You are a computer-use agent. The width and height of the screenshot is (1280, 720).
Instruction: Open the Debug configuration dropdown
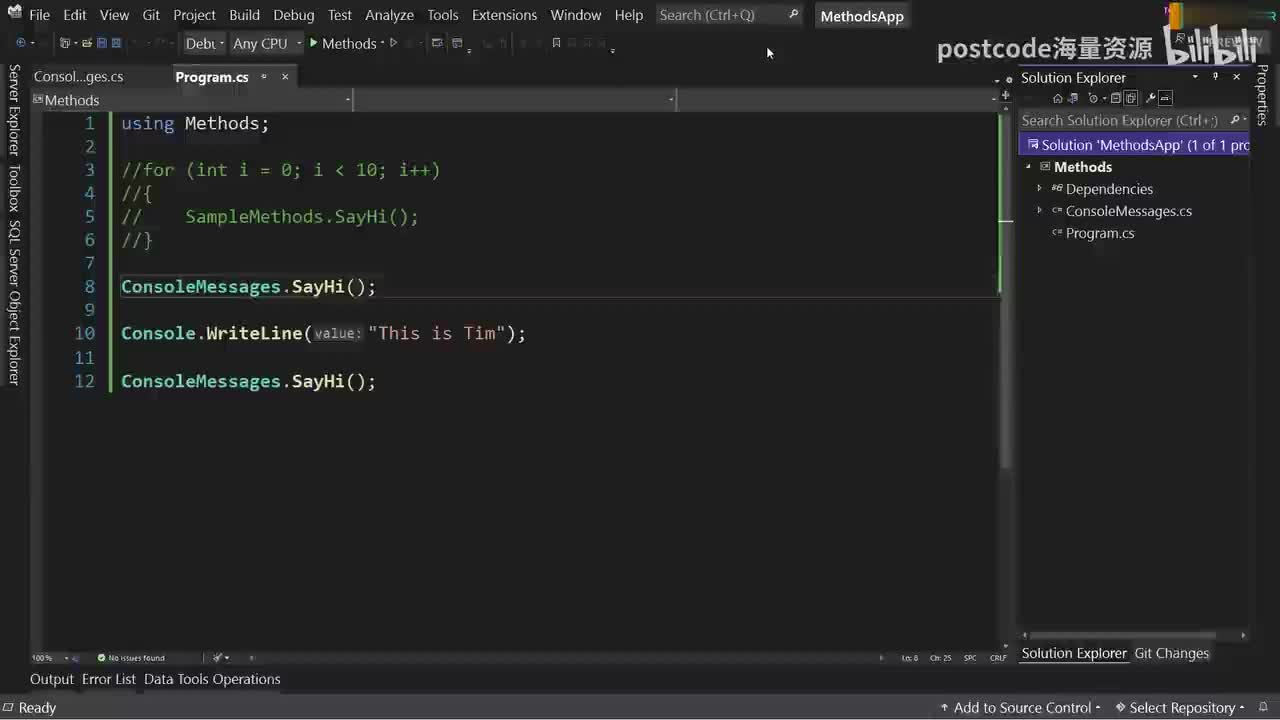tap(204, 43)
